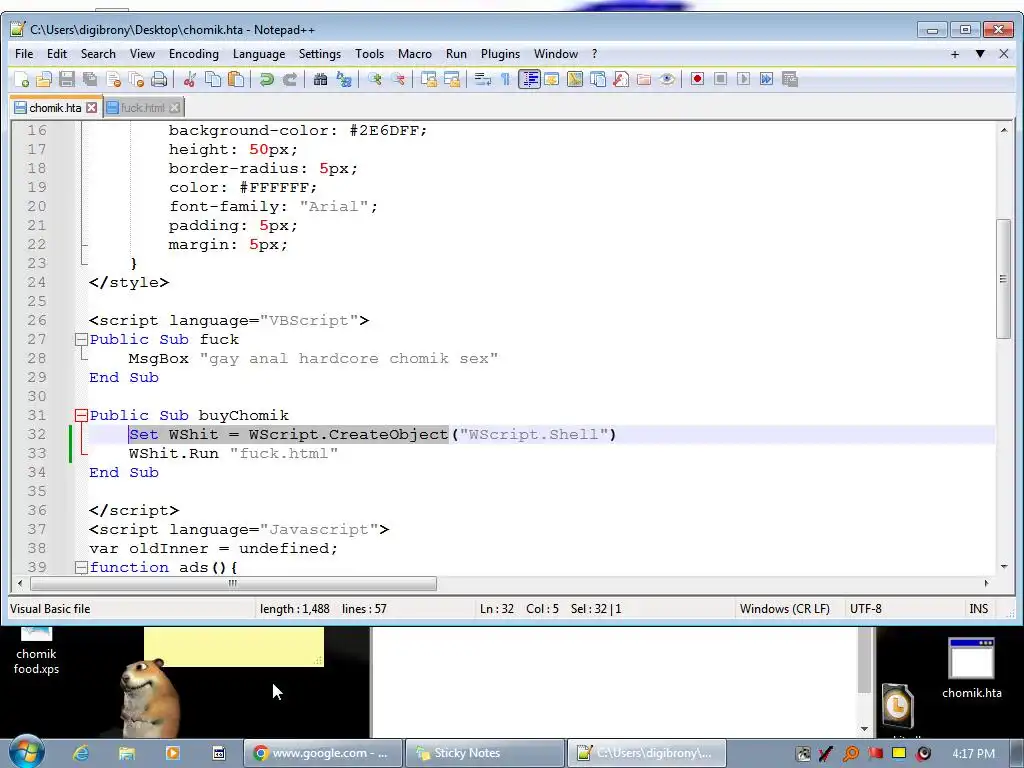Click the Zoom In magnifier icon
Image resolution: width=1024 pixels, height=768 pixels.
point(374,80)
